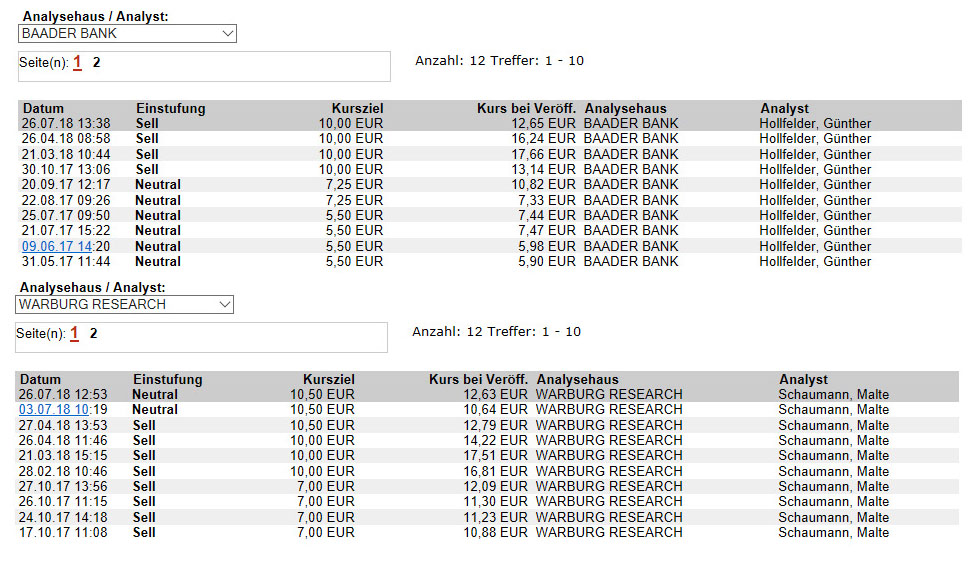Image resolution: width=970 pixels, height=580 pixels.
Task: Click date 30.10.17 13:06
Action: pos(66,169)
